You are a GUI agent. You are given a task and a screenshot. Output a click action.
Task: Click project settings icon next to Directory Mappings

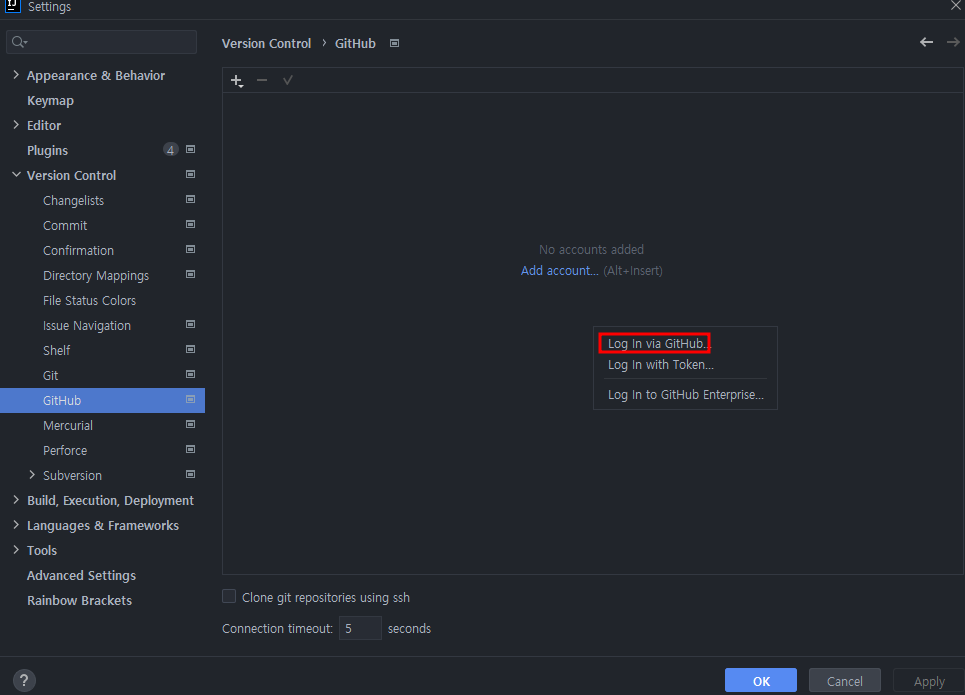point(190,275)
